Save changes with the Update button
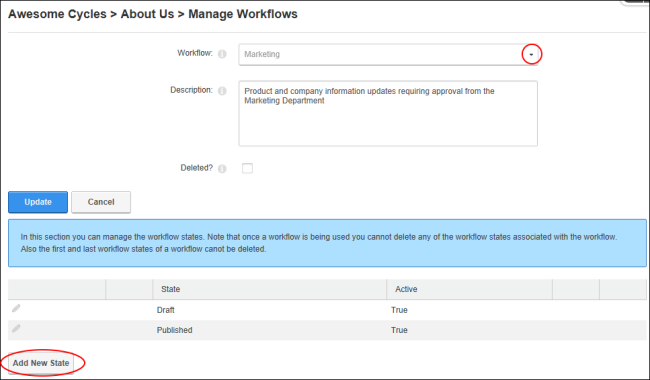This screenshot has height=380, width=650. coord(38,202)
